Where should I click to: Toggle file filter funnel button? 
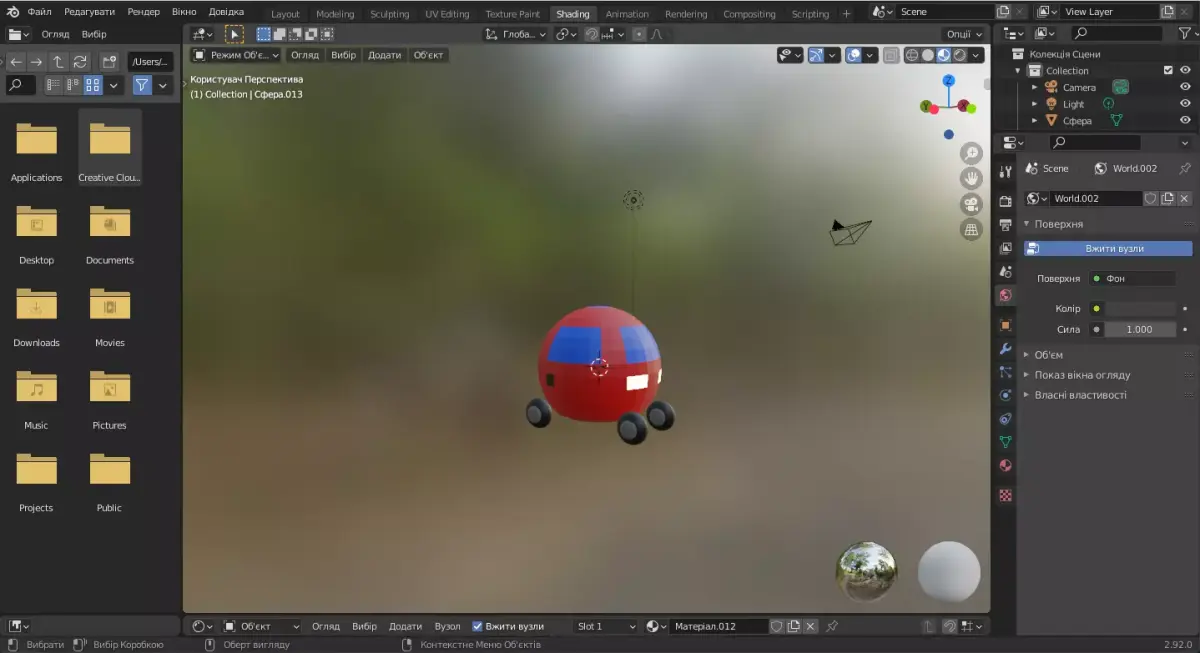pyautogui.click(x=142, y=86)
